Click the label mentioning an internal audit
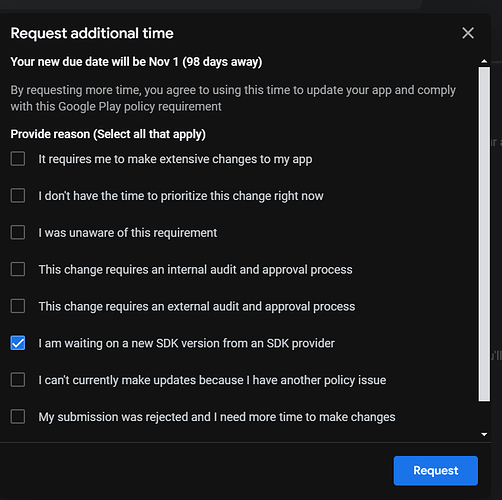The height and width of the screenshot is (500, 502). coord(195,270)
